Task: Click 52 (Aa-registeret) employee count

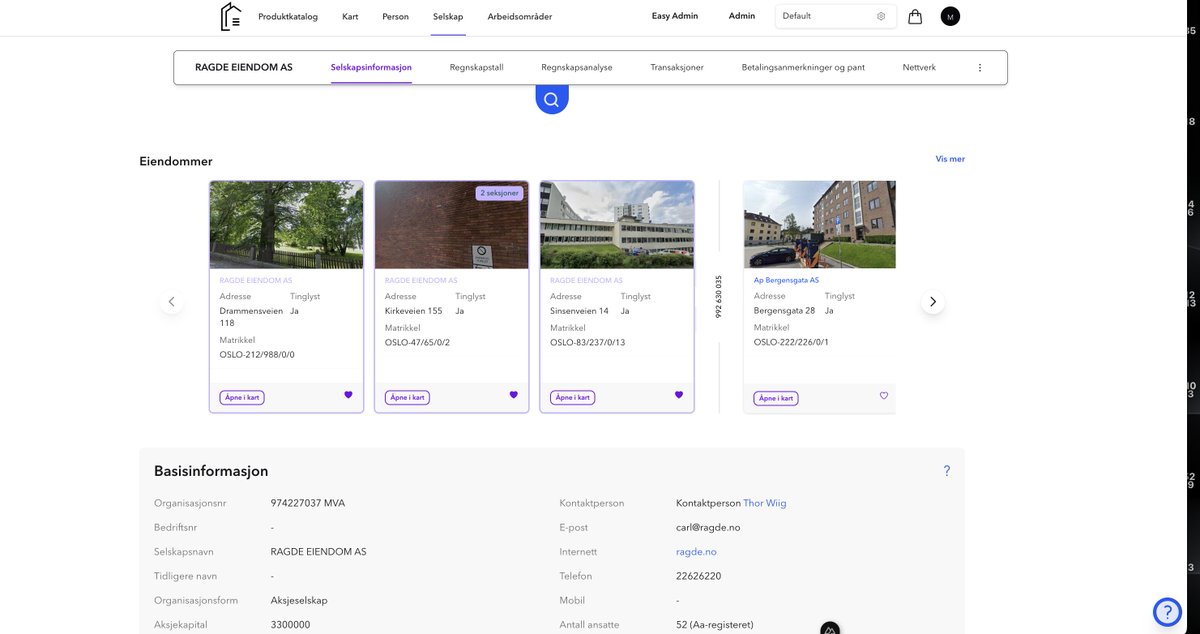Action: pyautogui.click(x=715, y=625)
